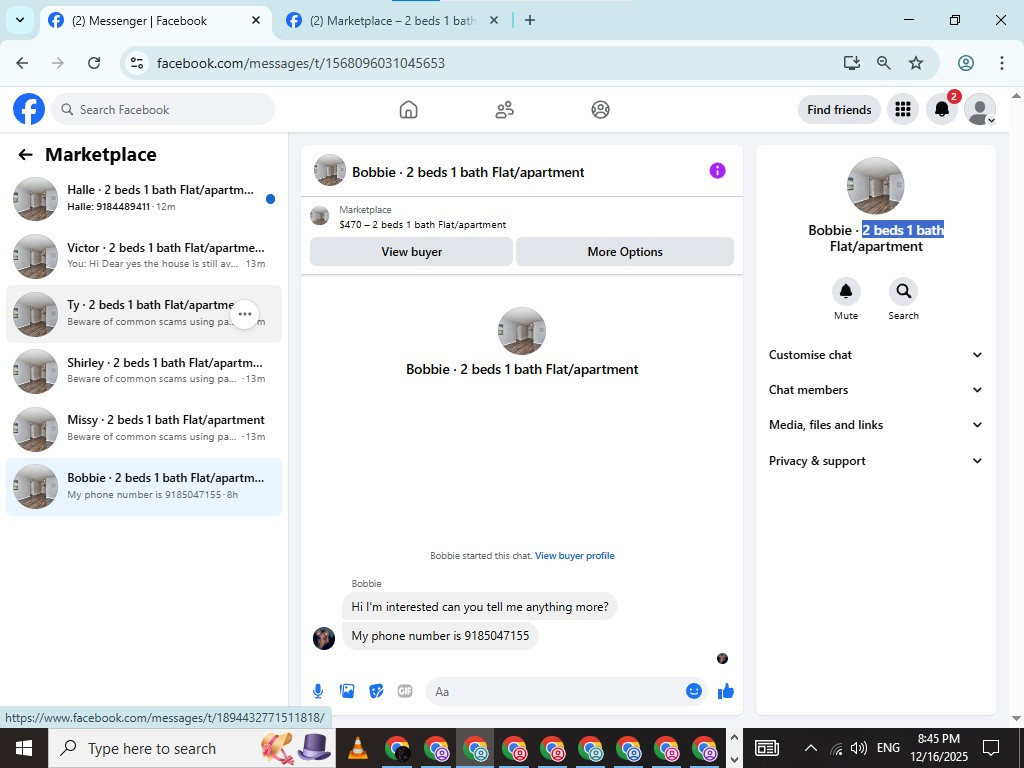This screenshot has width=1024, height=768.
Task: Click Bobbie's sender avatar beside phone message
Action: tap(324, 638)
